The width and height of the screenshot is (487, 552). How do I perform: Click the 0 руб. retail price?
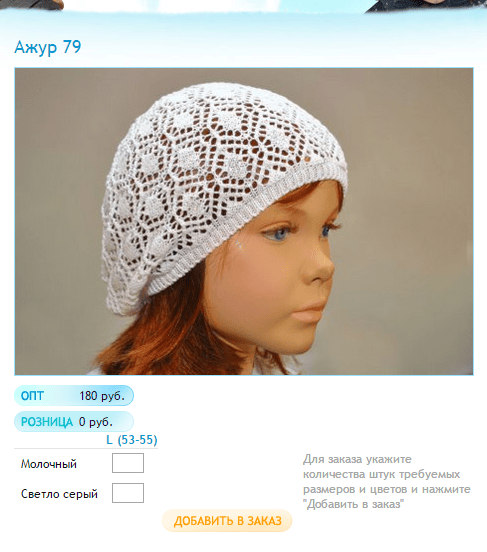point(95,422)
